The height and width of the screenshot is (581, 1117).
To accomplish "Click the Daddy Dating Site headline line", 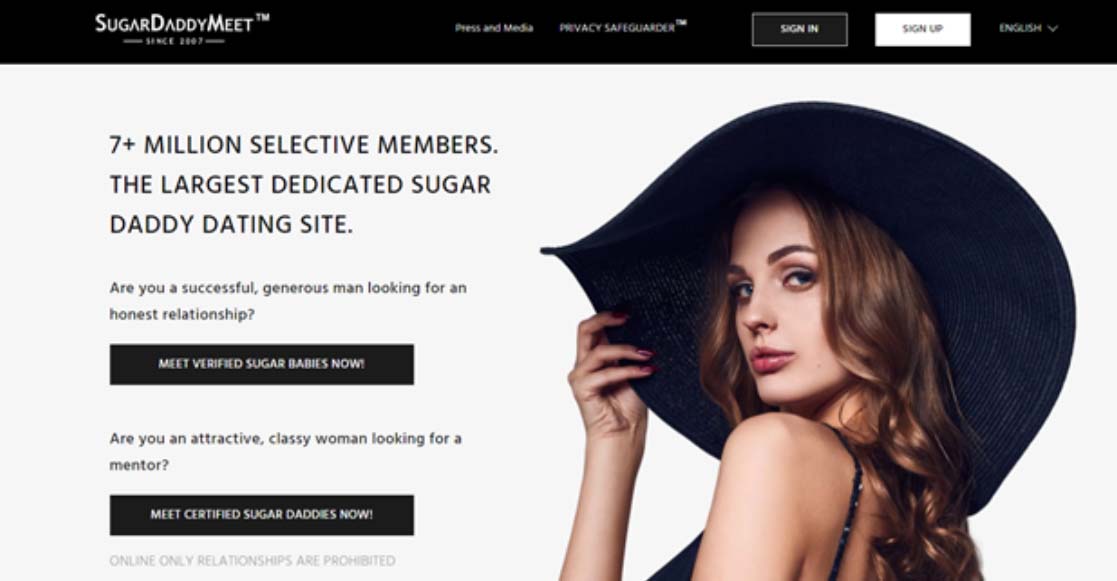I will 231,225.
